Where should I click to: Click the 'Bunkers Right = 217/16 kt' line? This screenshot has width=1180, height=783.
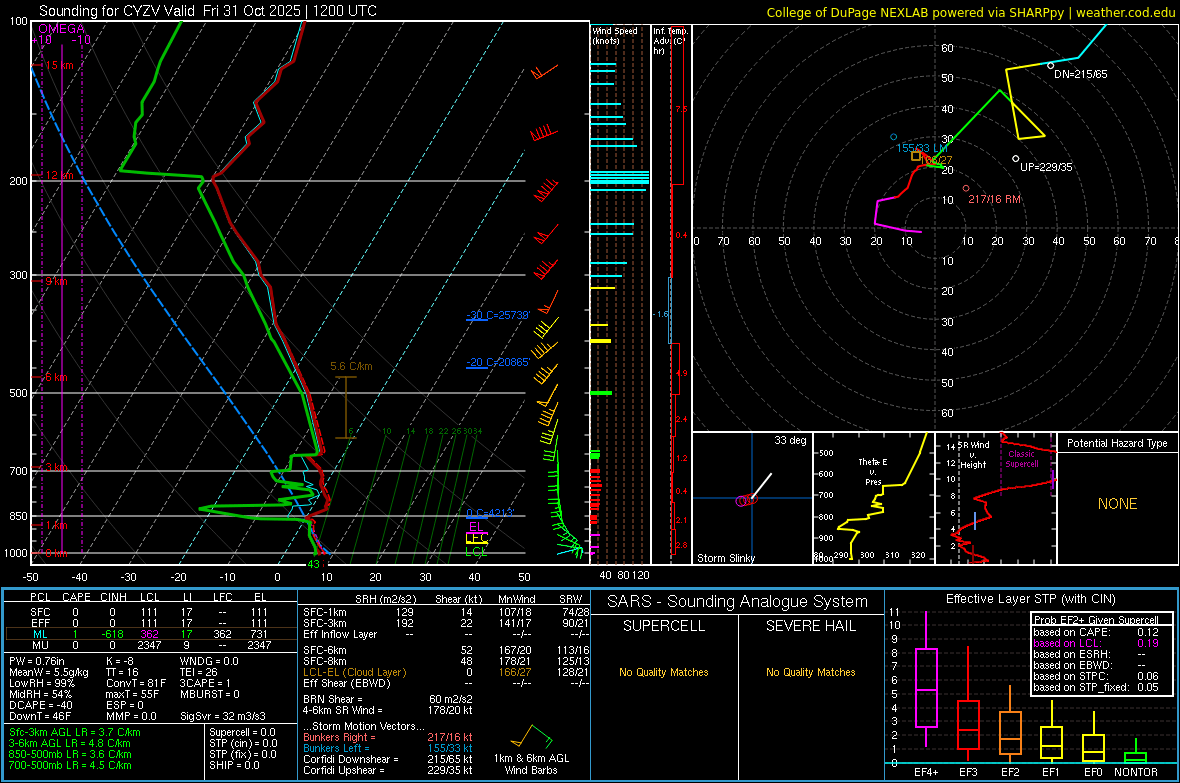[x=388, y=737]
